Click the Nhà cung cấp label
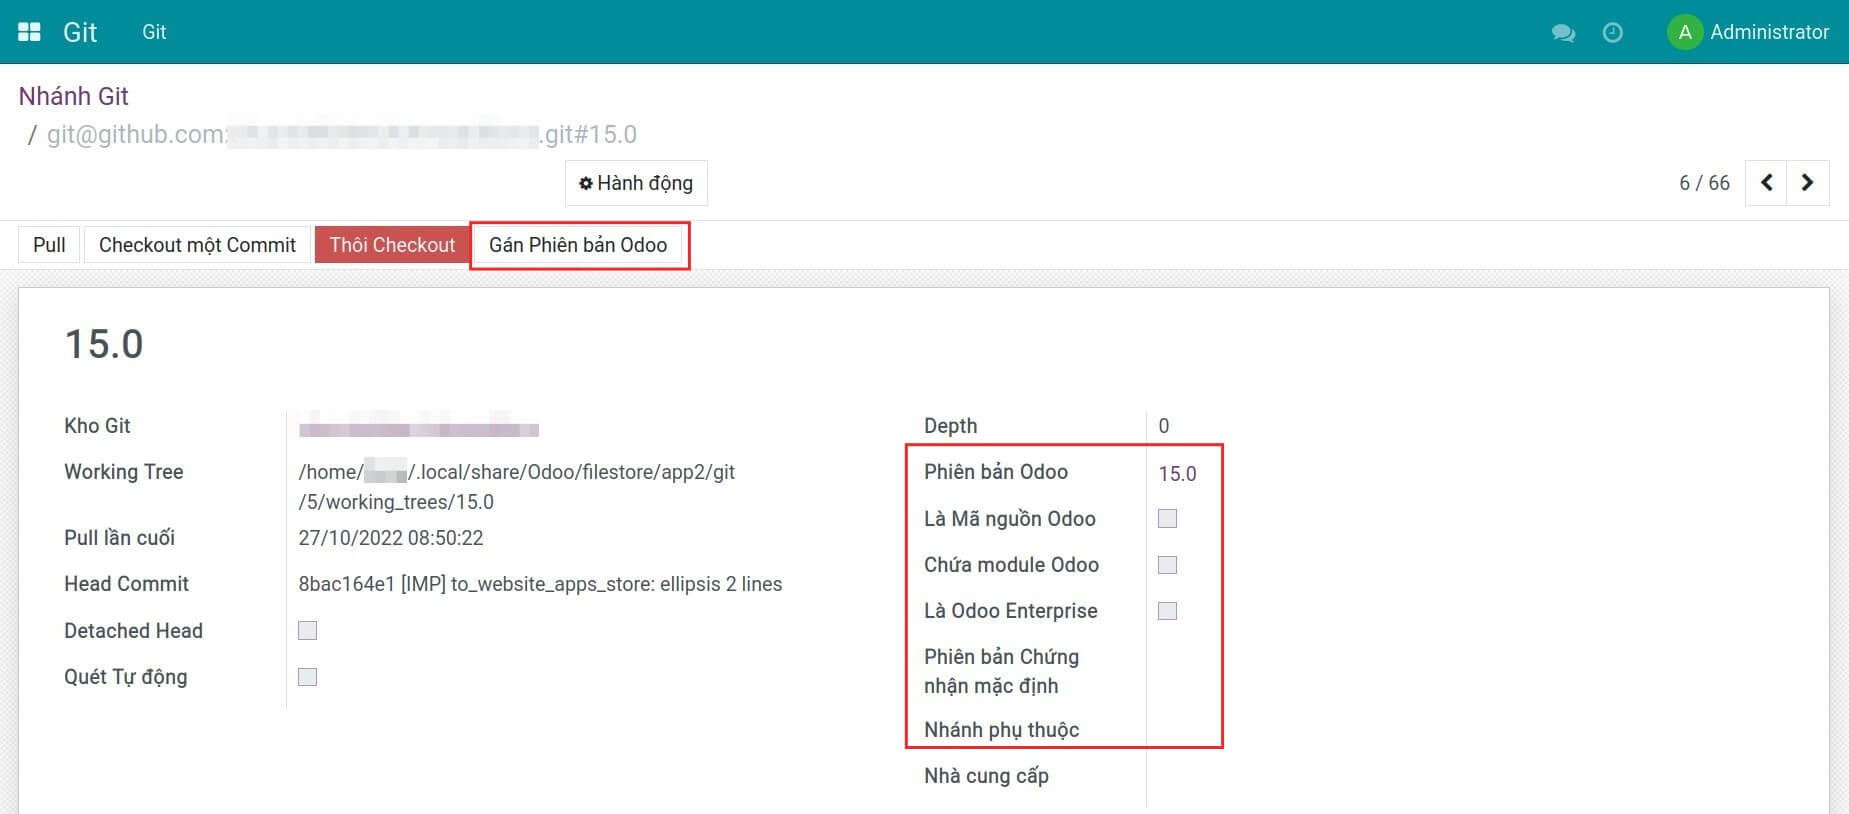Image resolution: width=1849 pixels, height=814 pixels. click(x=986, y=776)
